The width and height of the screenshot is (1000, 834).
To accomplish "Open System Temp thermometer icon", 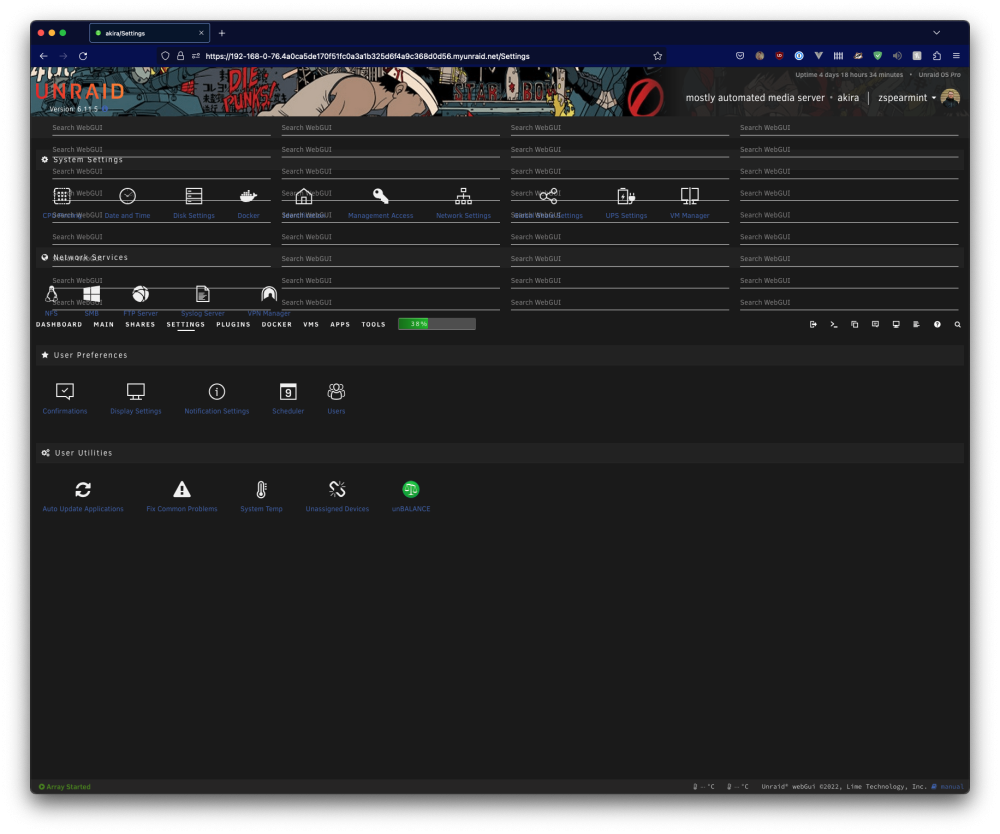I will coord(261,490).
